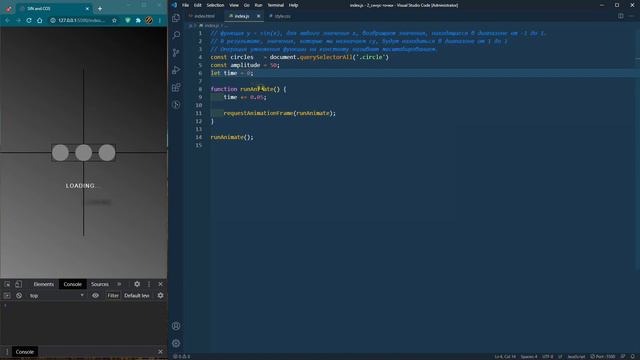Close the browser tab 'SIN and COS'
This screenshot has width=640, height=360.
[x=87, y=9]
